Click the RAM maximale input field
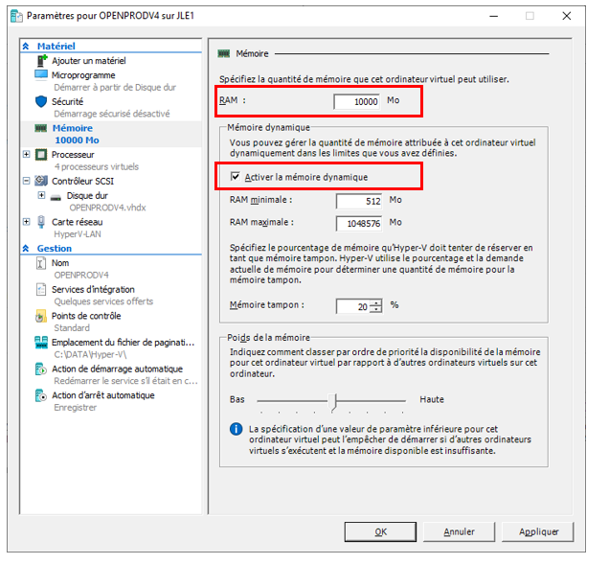This screenshot has width=593, height=561. click(x=359, y=223)
